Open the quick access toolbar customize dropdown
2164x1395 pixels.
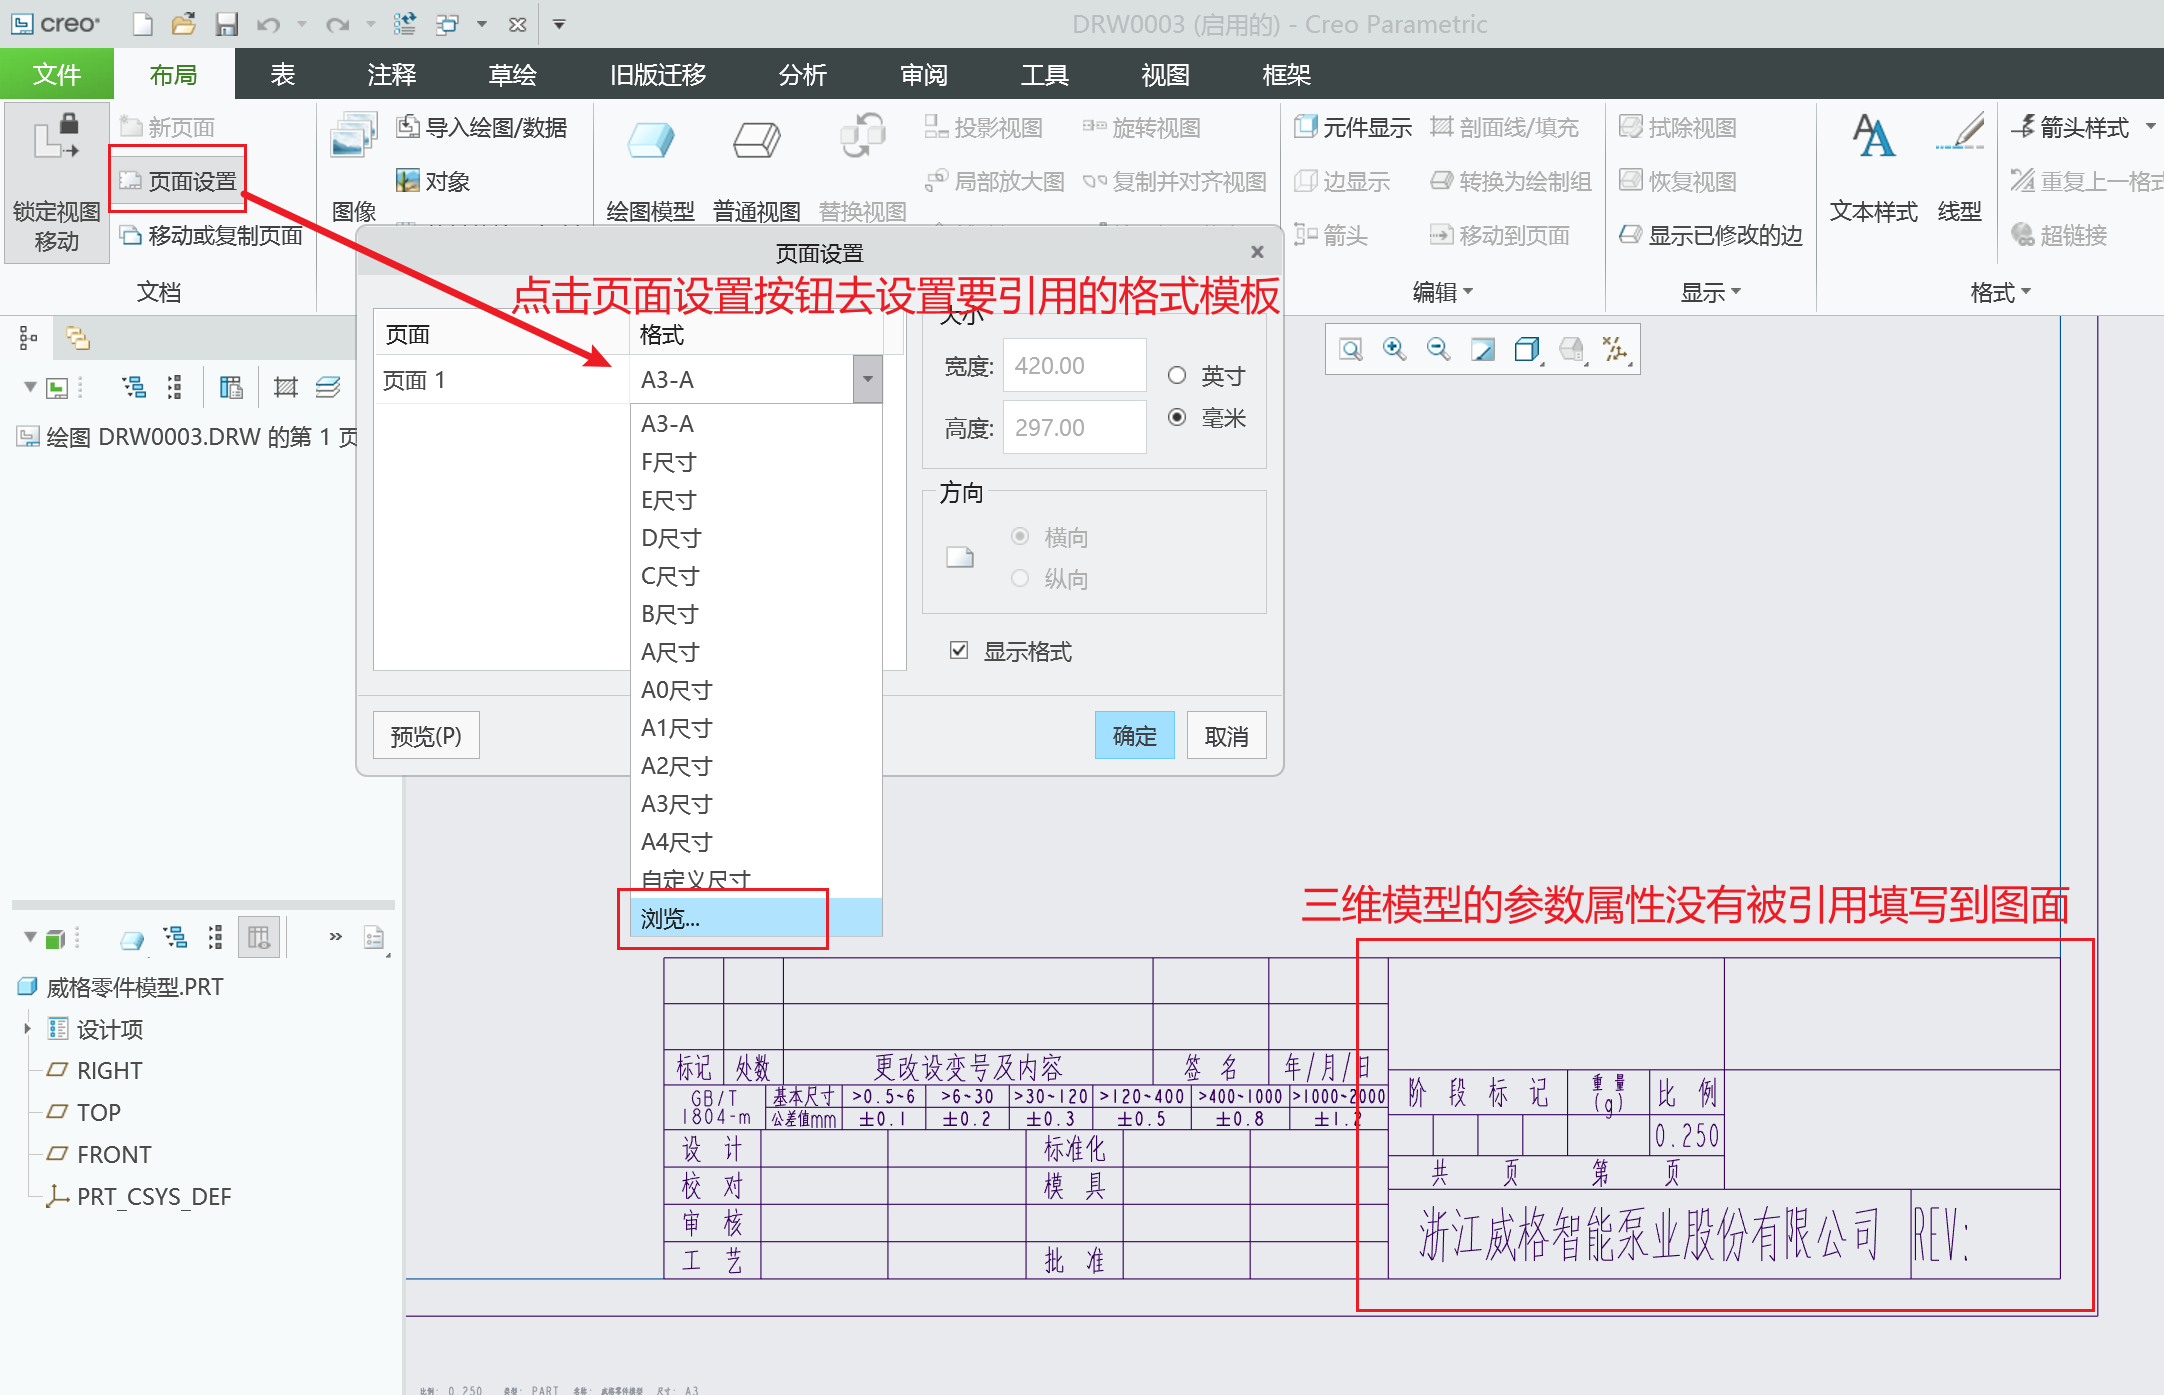[559, 24]
